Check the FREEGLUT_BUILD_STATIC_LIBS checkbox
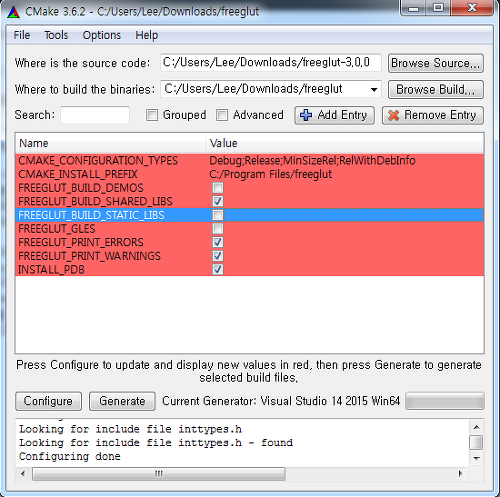 coord(218,215)
